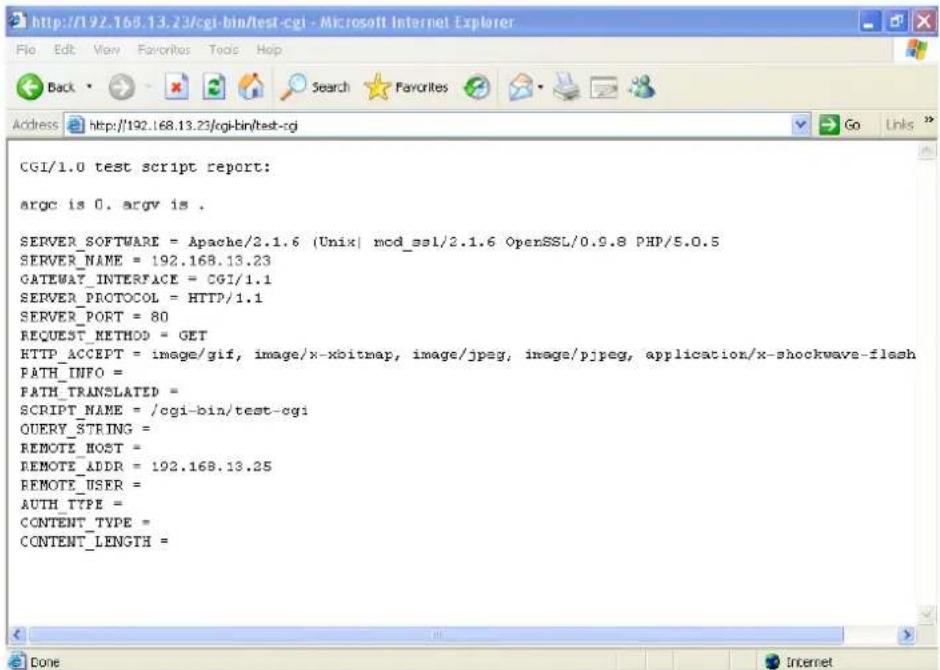Expand the Address bar dropdown list
This screenshot has height=670, width=940.
[800, 125]
